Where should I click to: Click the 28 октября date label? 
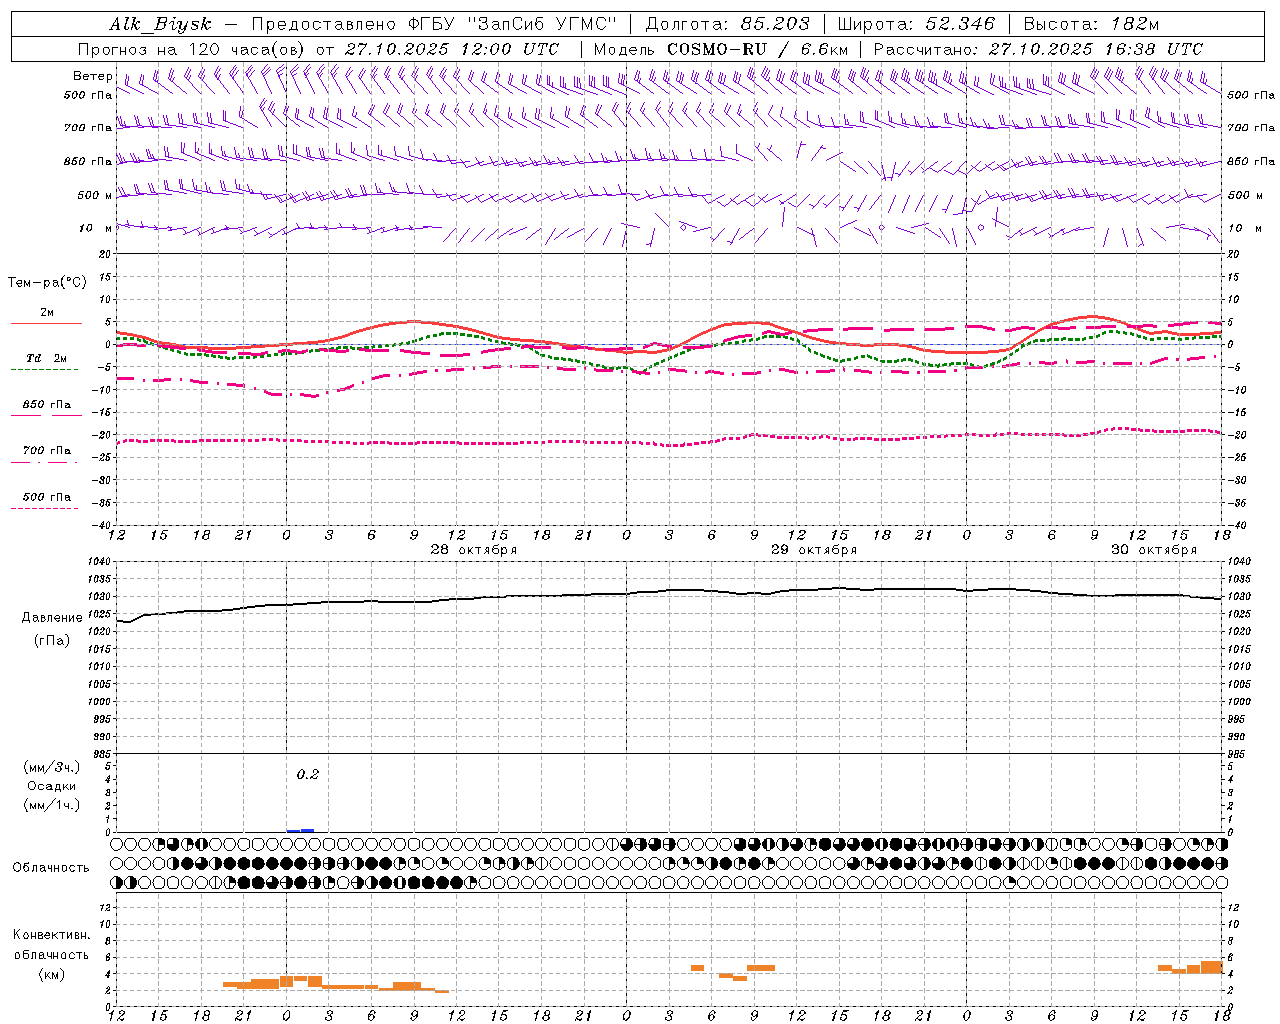[x=474, y=550]
